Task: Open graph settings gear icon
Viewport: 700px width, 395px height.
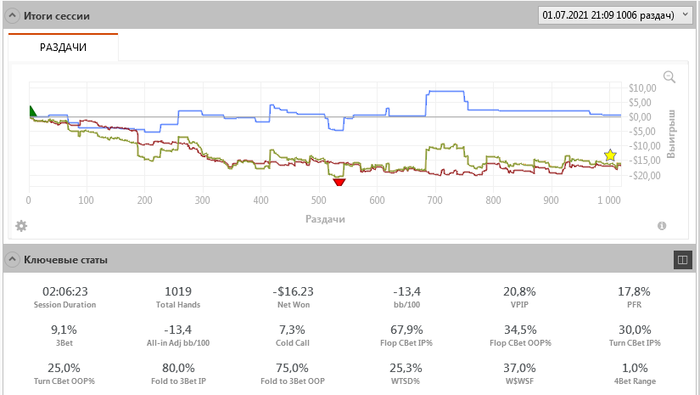Action: [21, 226]
